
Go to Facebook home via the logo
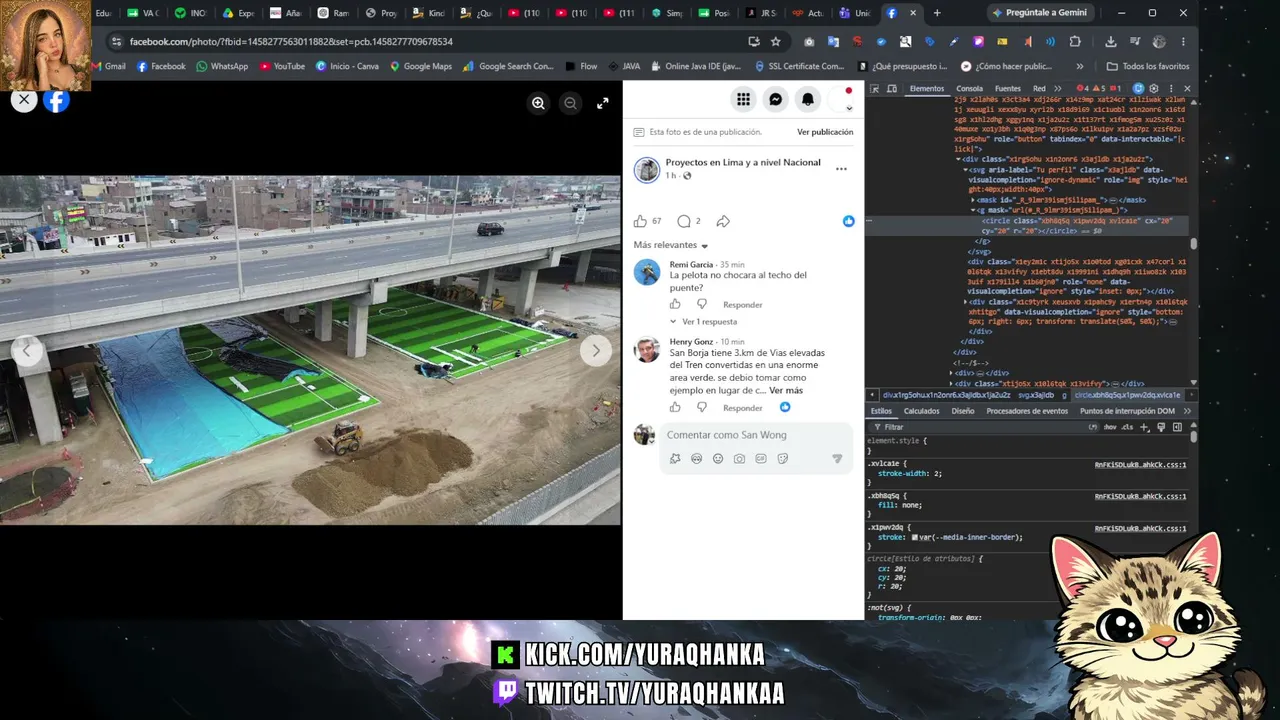tap(57, 100)
